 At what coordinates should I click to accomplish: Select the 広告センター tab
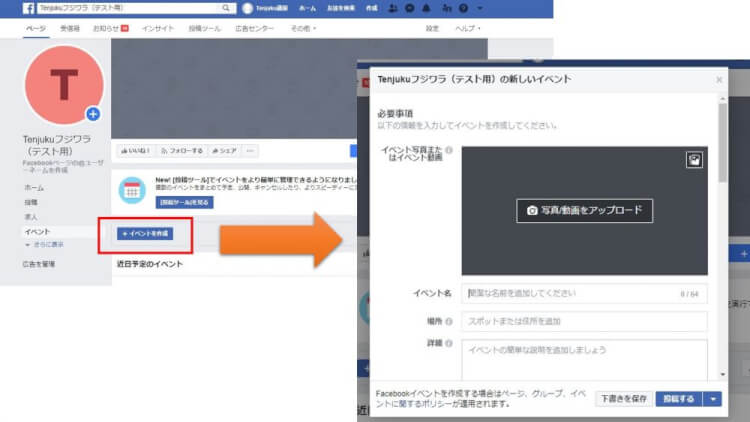tap(254, 29)
